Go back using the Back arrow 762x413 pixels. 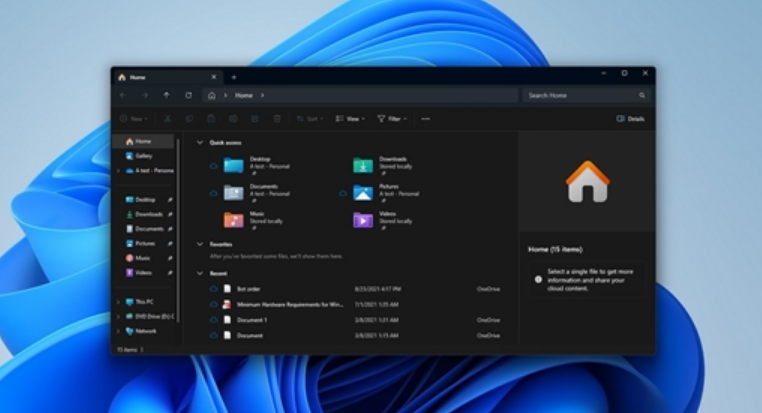point(123,95)
